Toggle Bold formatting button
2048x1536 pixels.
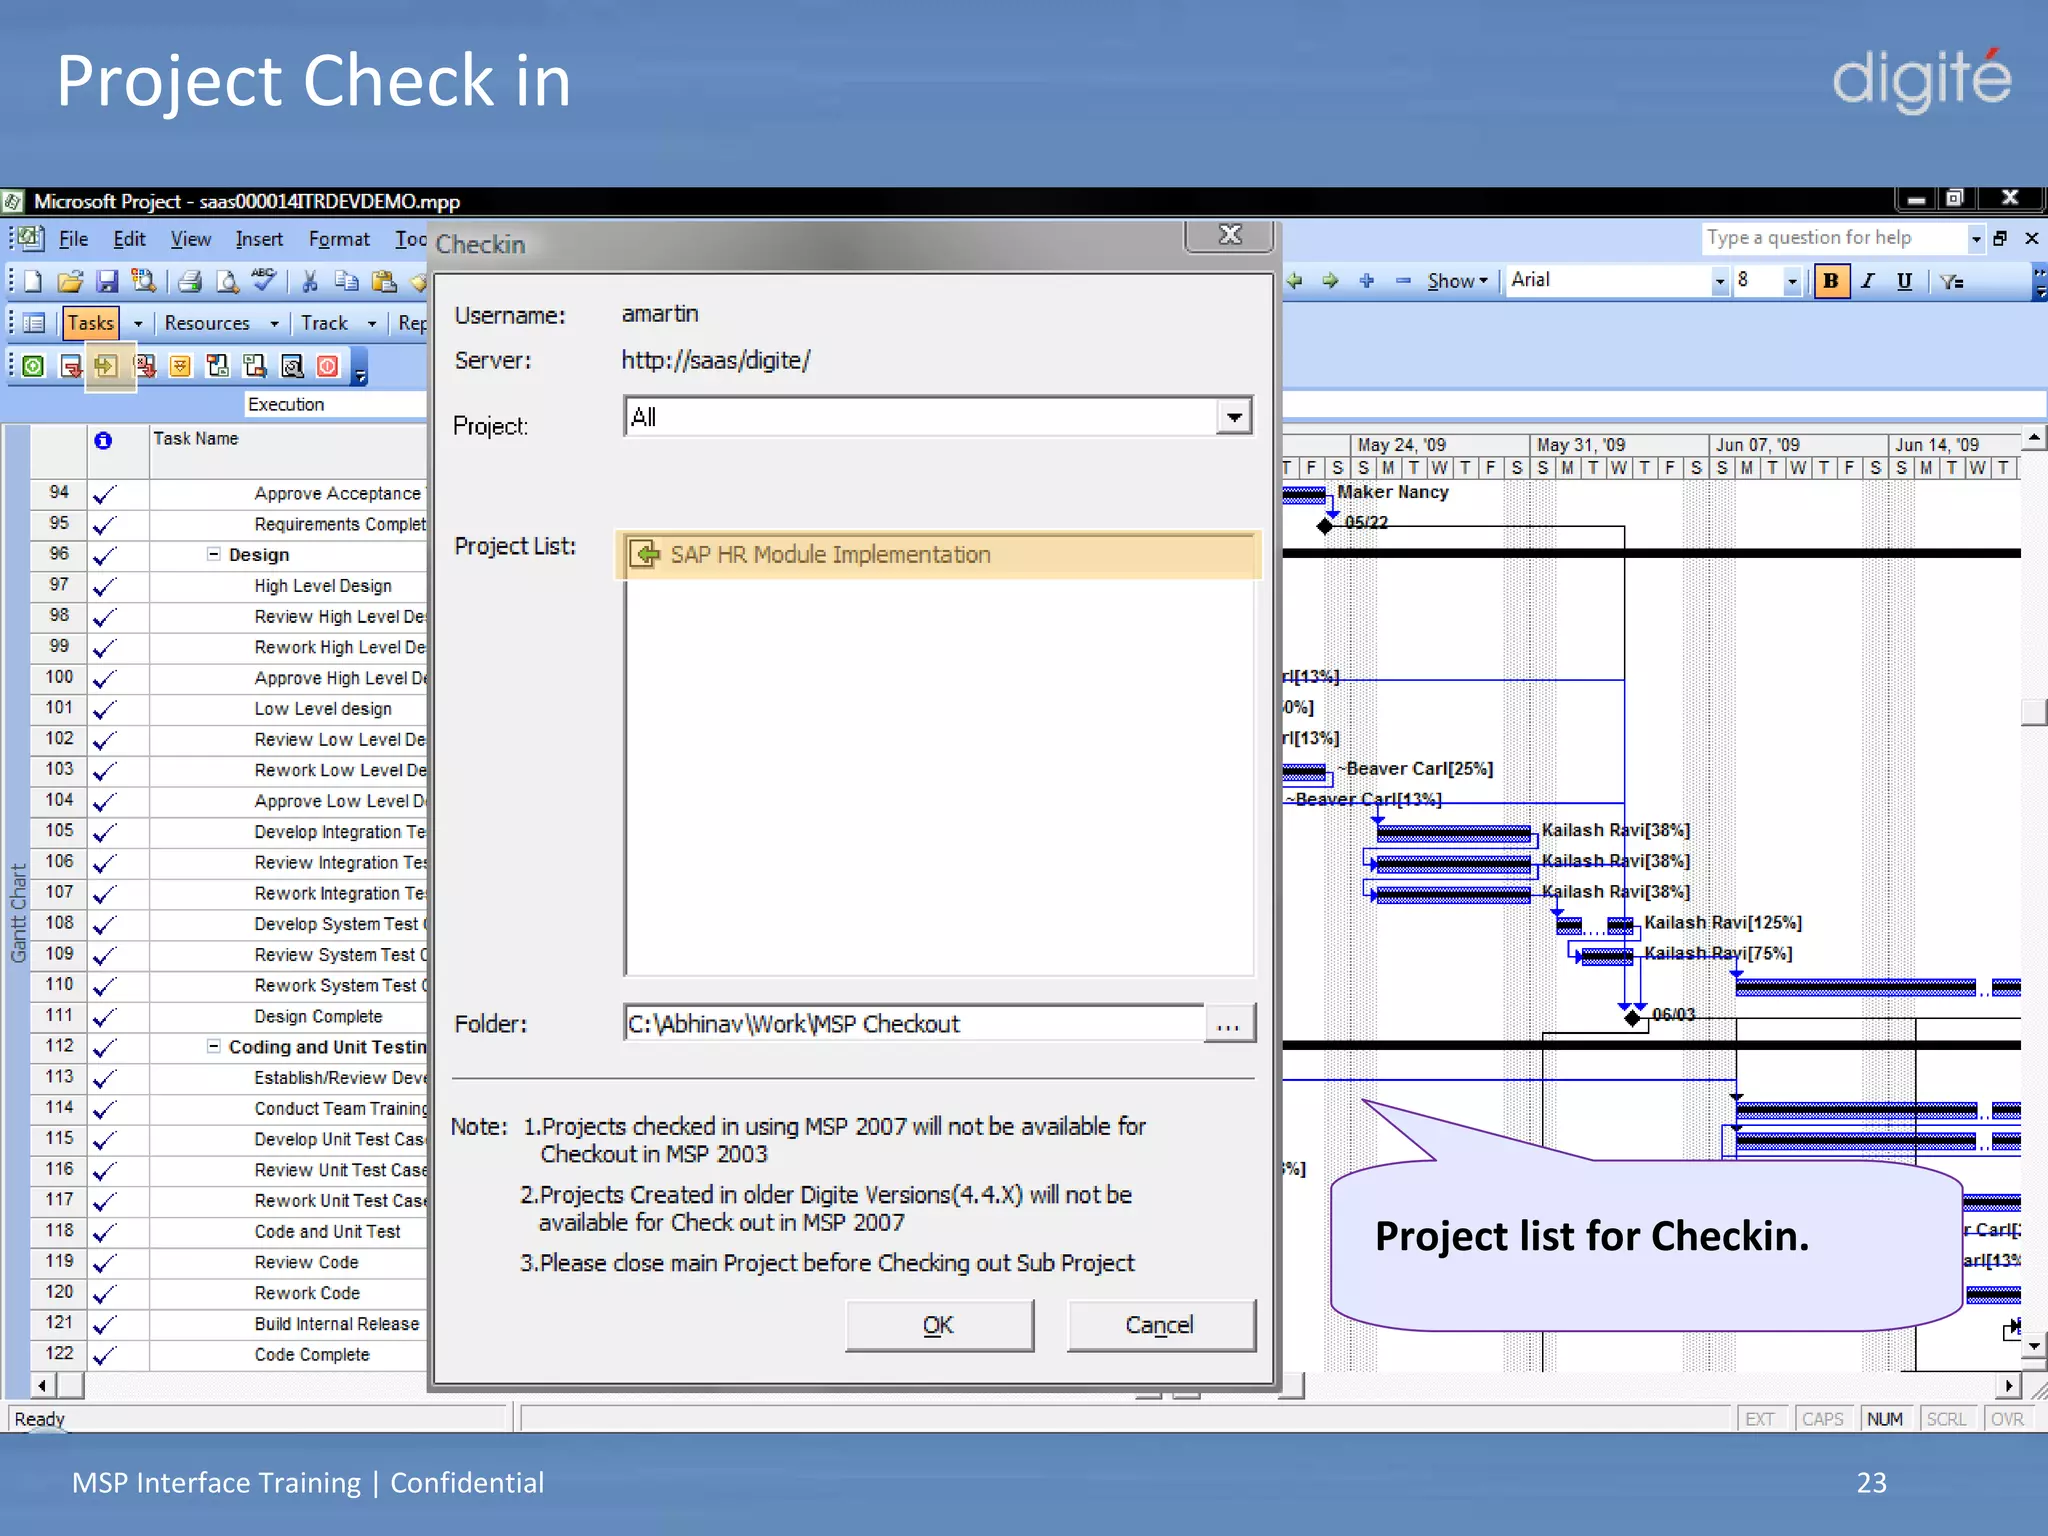point(1831,281)
